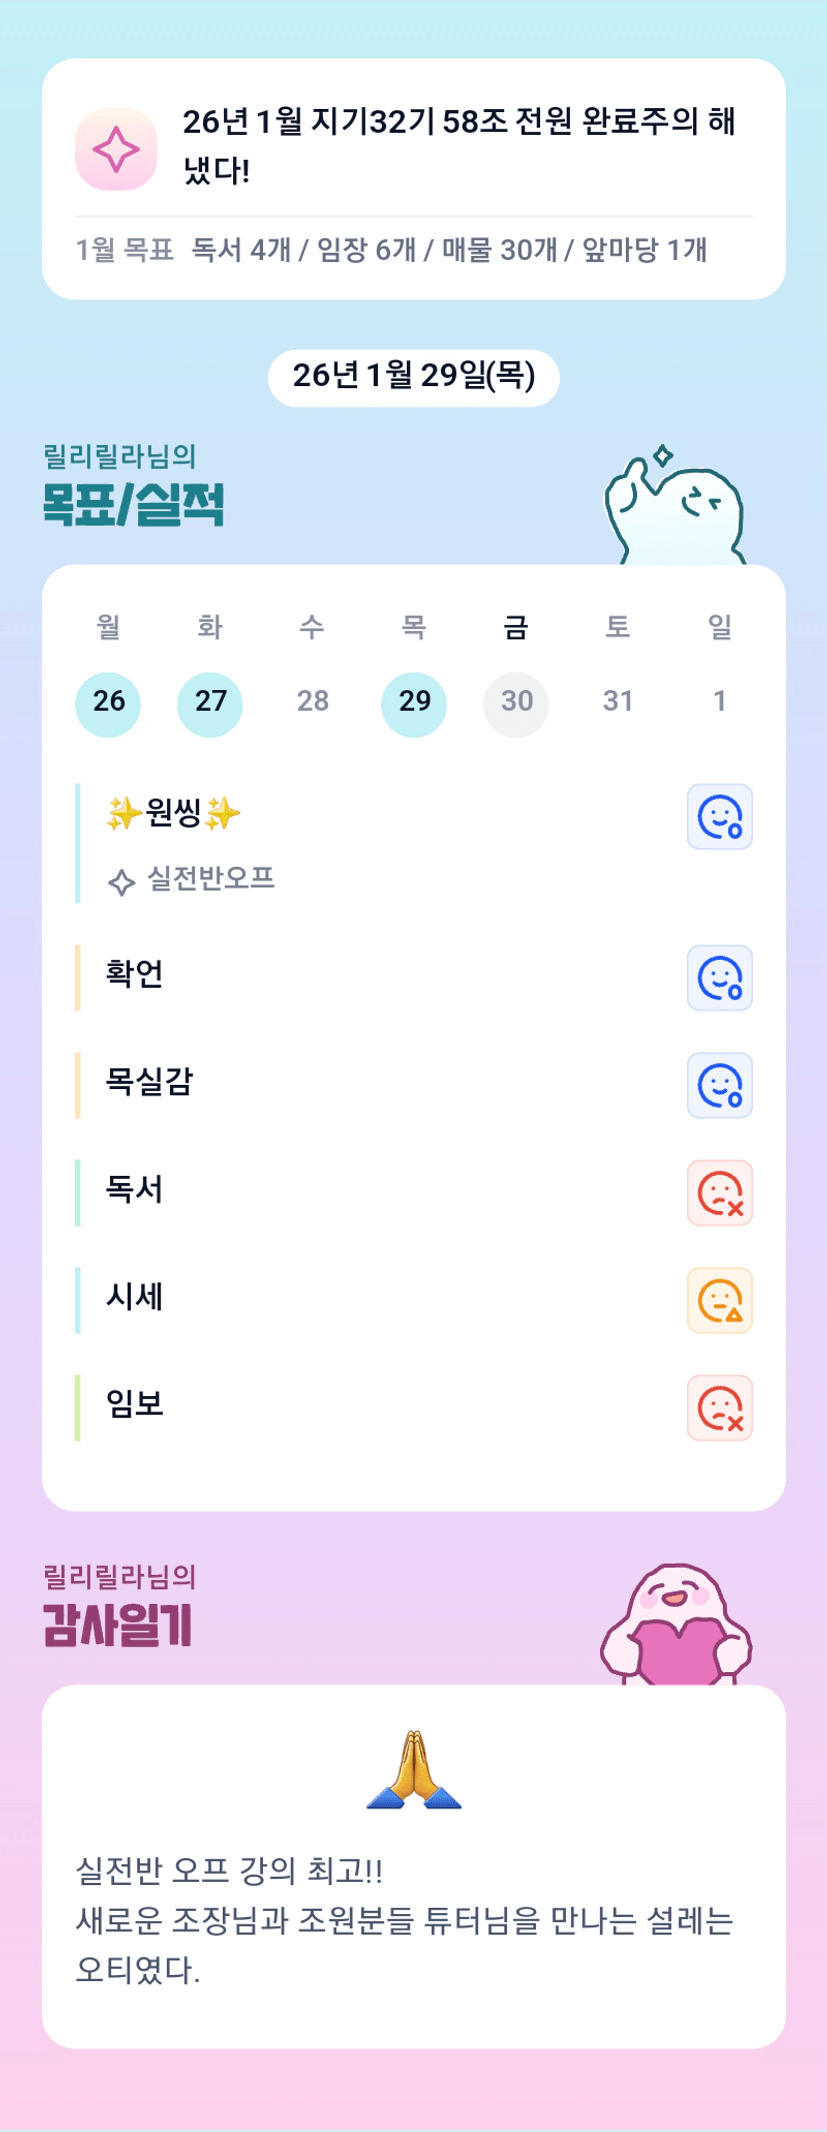Select Friday 30 in the week calendar
This screenshot has height=2132, width=827.
516,702
